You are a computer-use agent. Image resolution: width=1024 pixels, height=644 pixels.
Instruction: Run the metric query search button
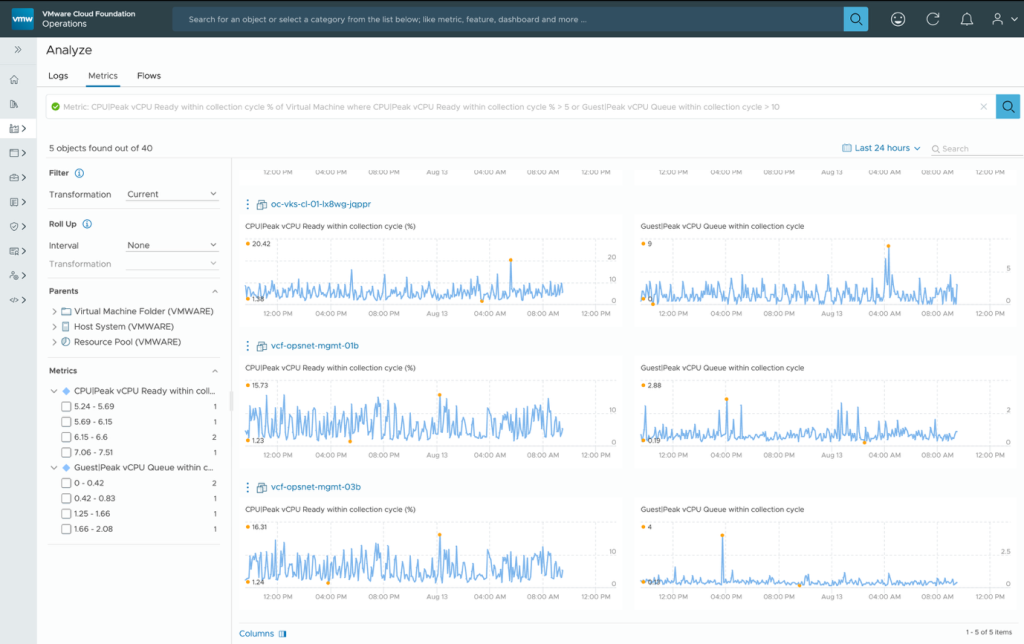1009,106
